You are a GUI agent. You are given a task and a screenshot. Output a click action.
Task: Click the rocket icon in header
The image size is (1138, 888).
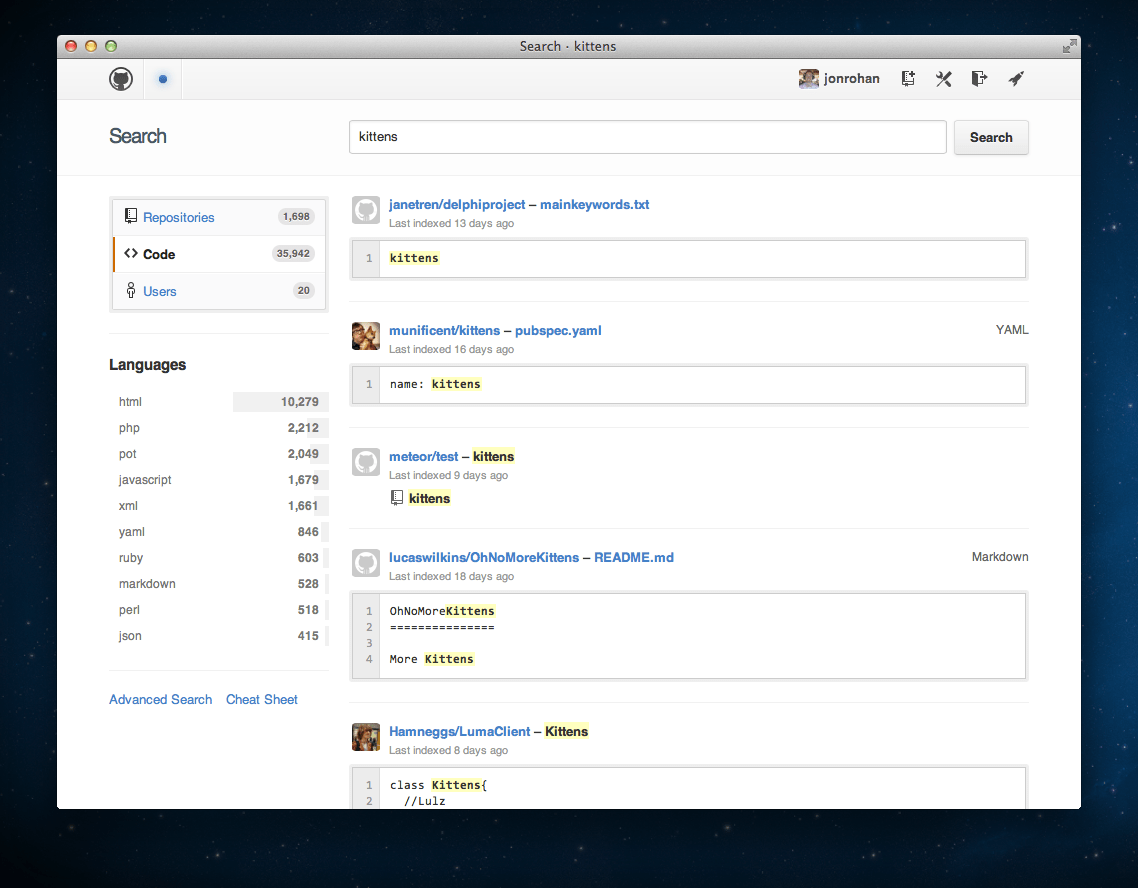[x=1015, y=79]
